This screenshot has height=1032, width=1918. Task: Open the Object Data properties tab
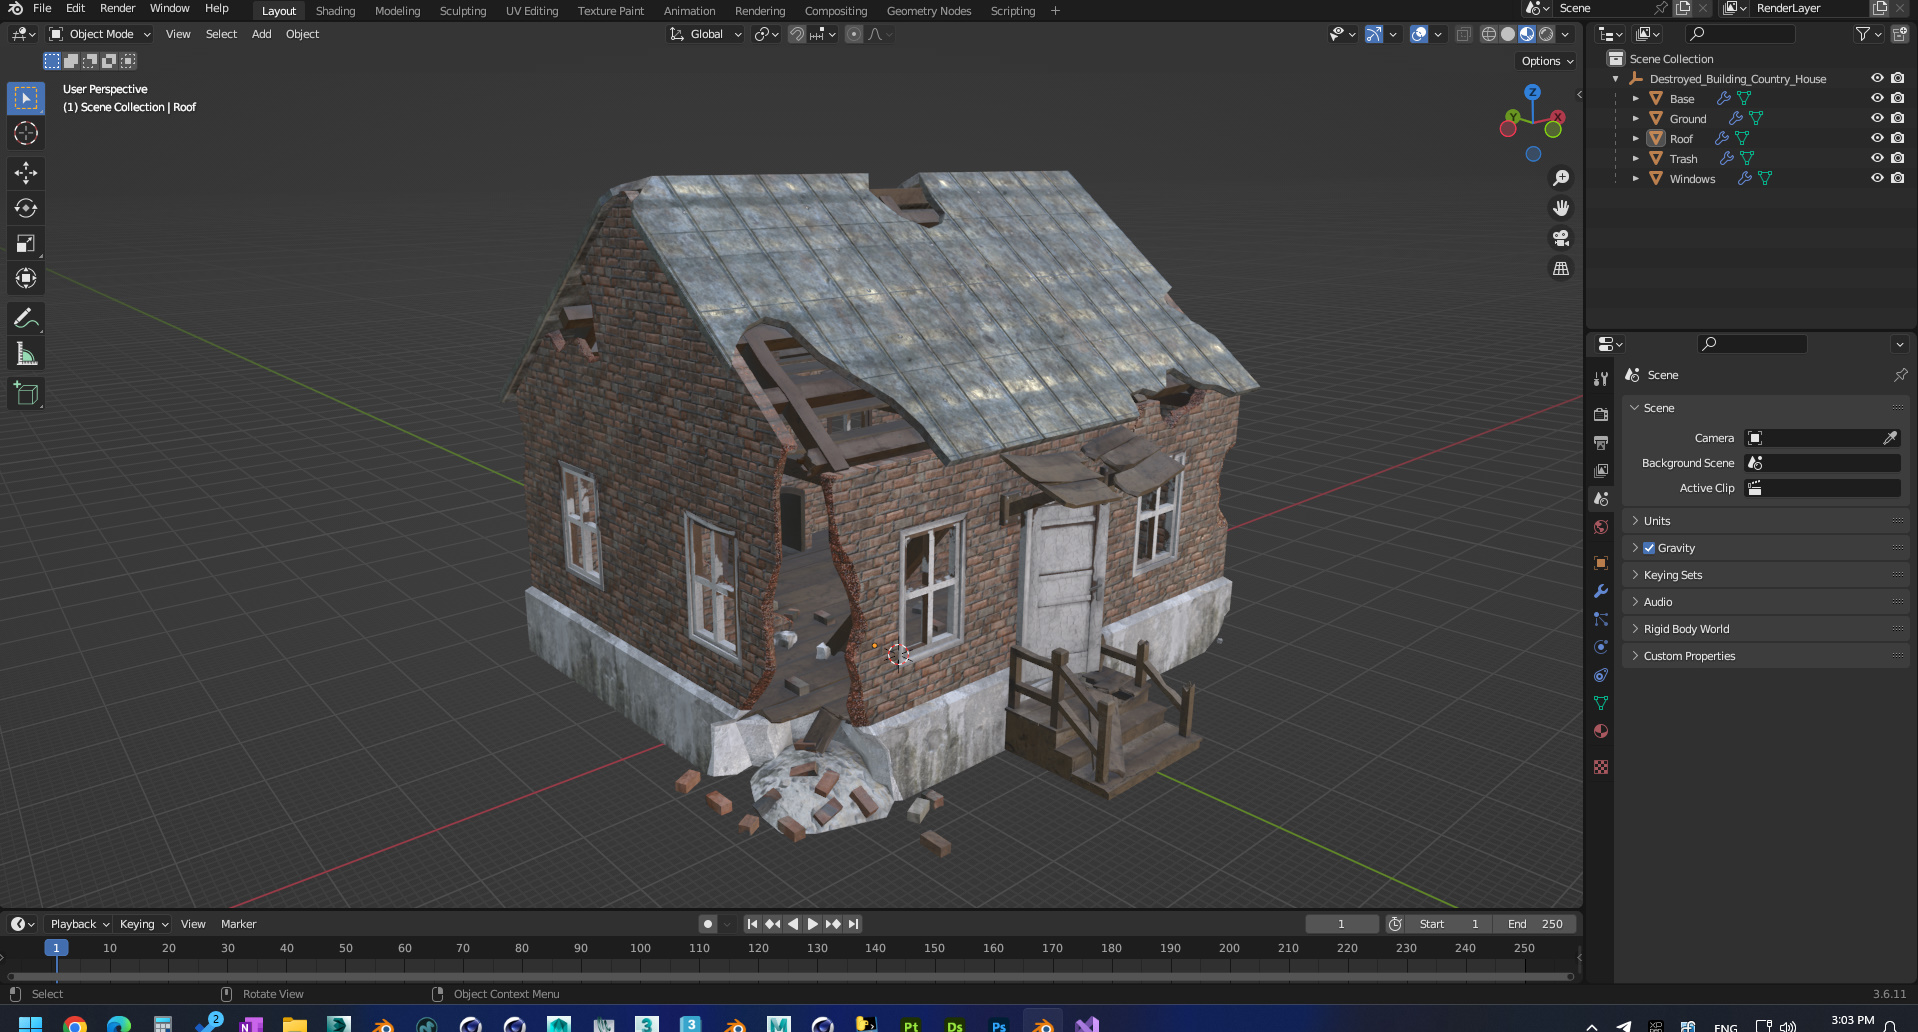coord(1601,703)
